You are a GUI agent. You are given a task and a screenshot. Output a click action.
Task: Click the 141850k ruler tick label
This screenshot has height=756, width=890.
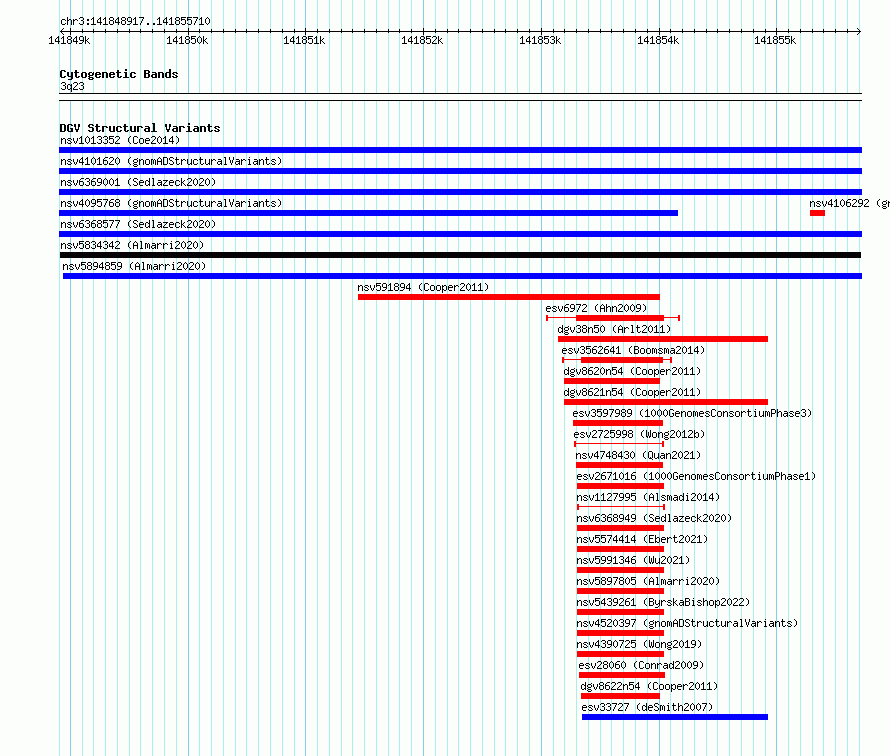coord(187,40)
